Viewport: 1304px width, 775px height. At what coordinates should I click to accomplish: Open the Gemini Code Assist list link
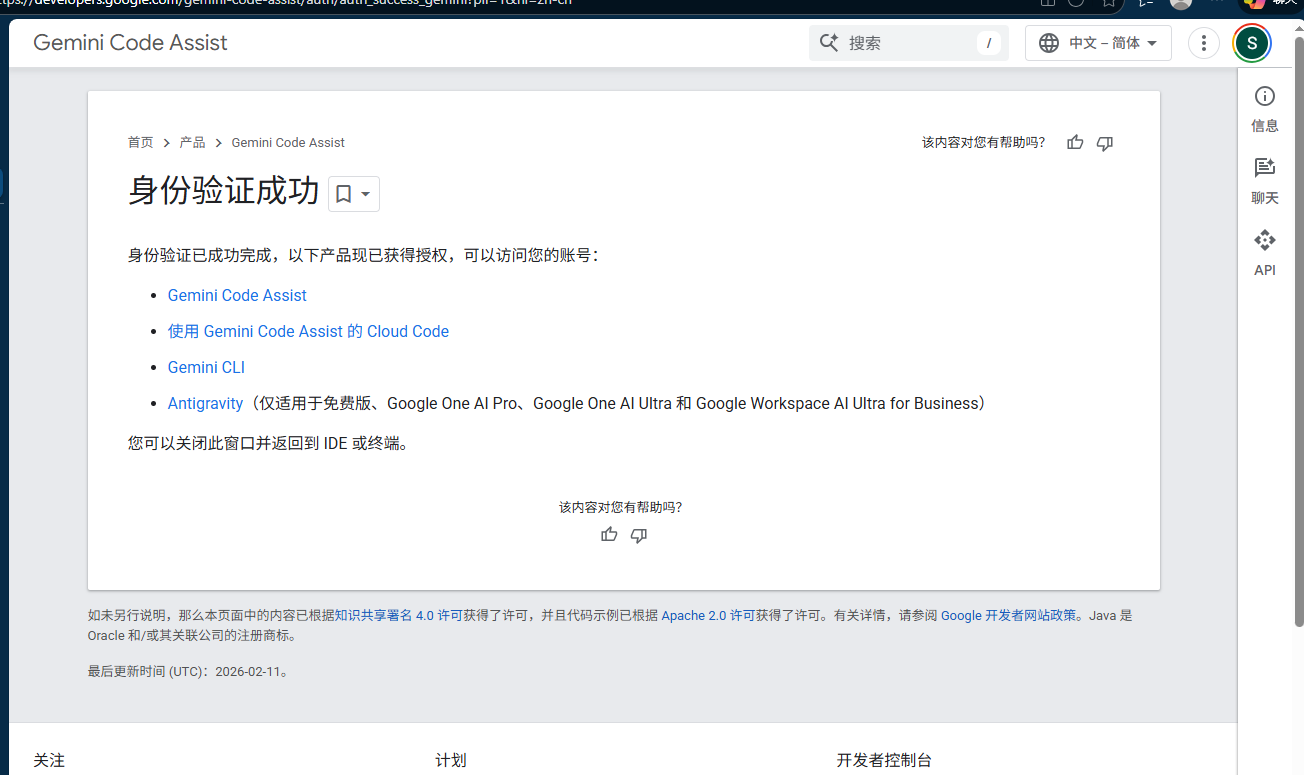(237, 295)
